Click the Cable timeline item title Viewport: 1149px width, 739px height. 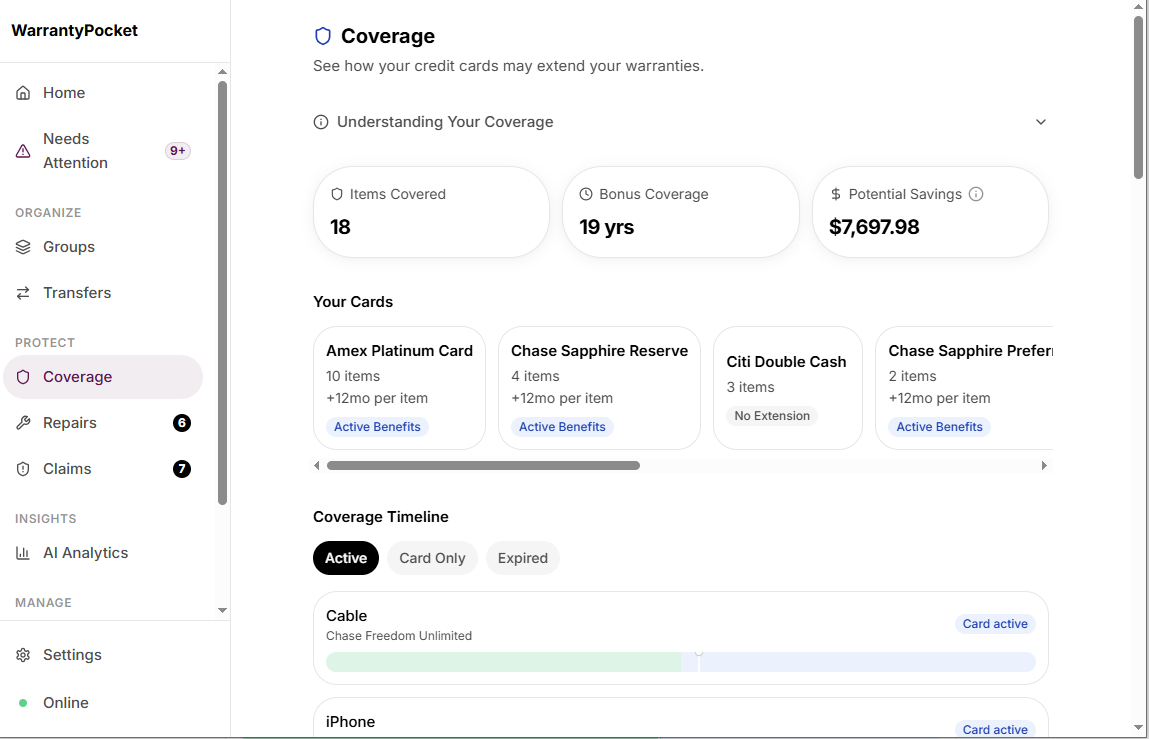click(x=347, y=617)
